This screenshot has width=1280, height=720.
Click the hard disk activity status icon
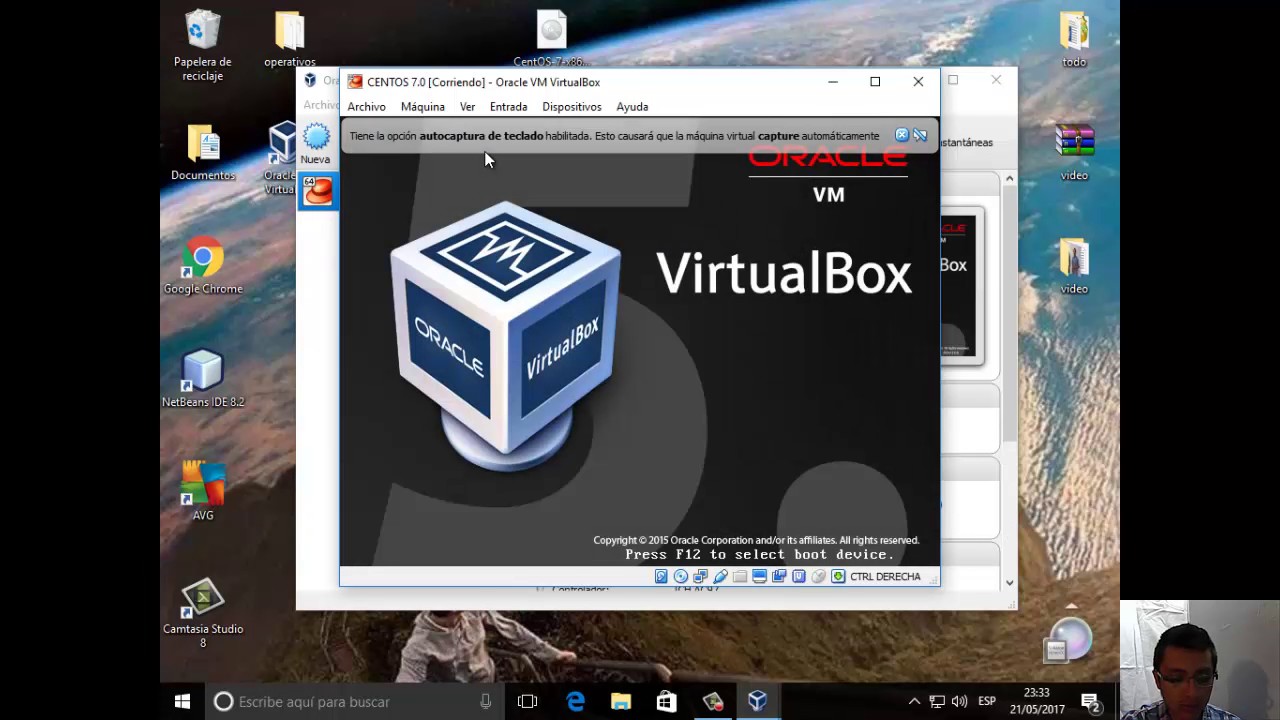pos(661,576)
